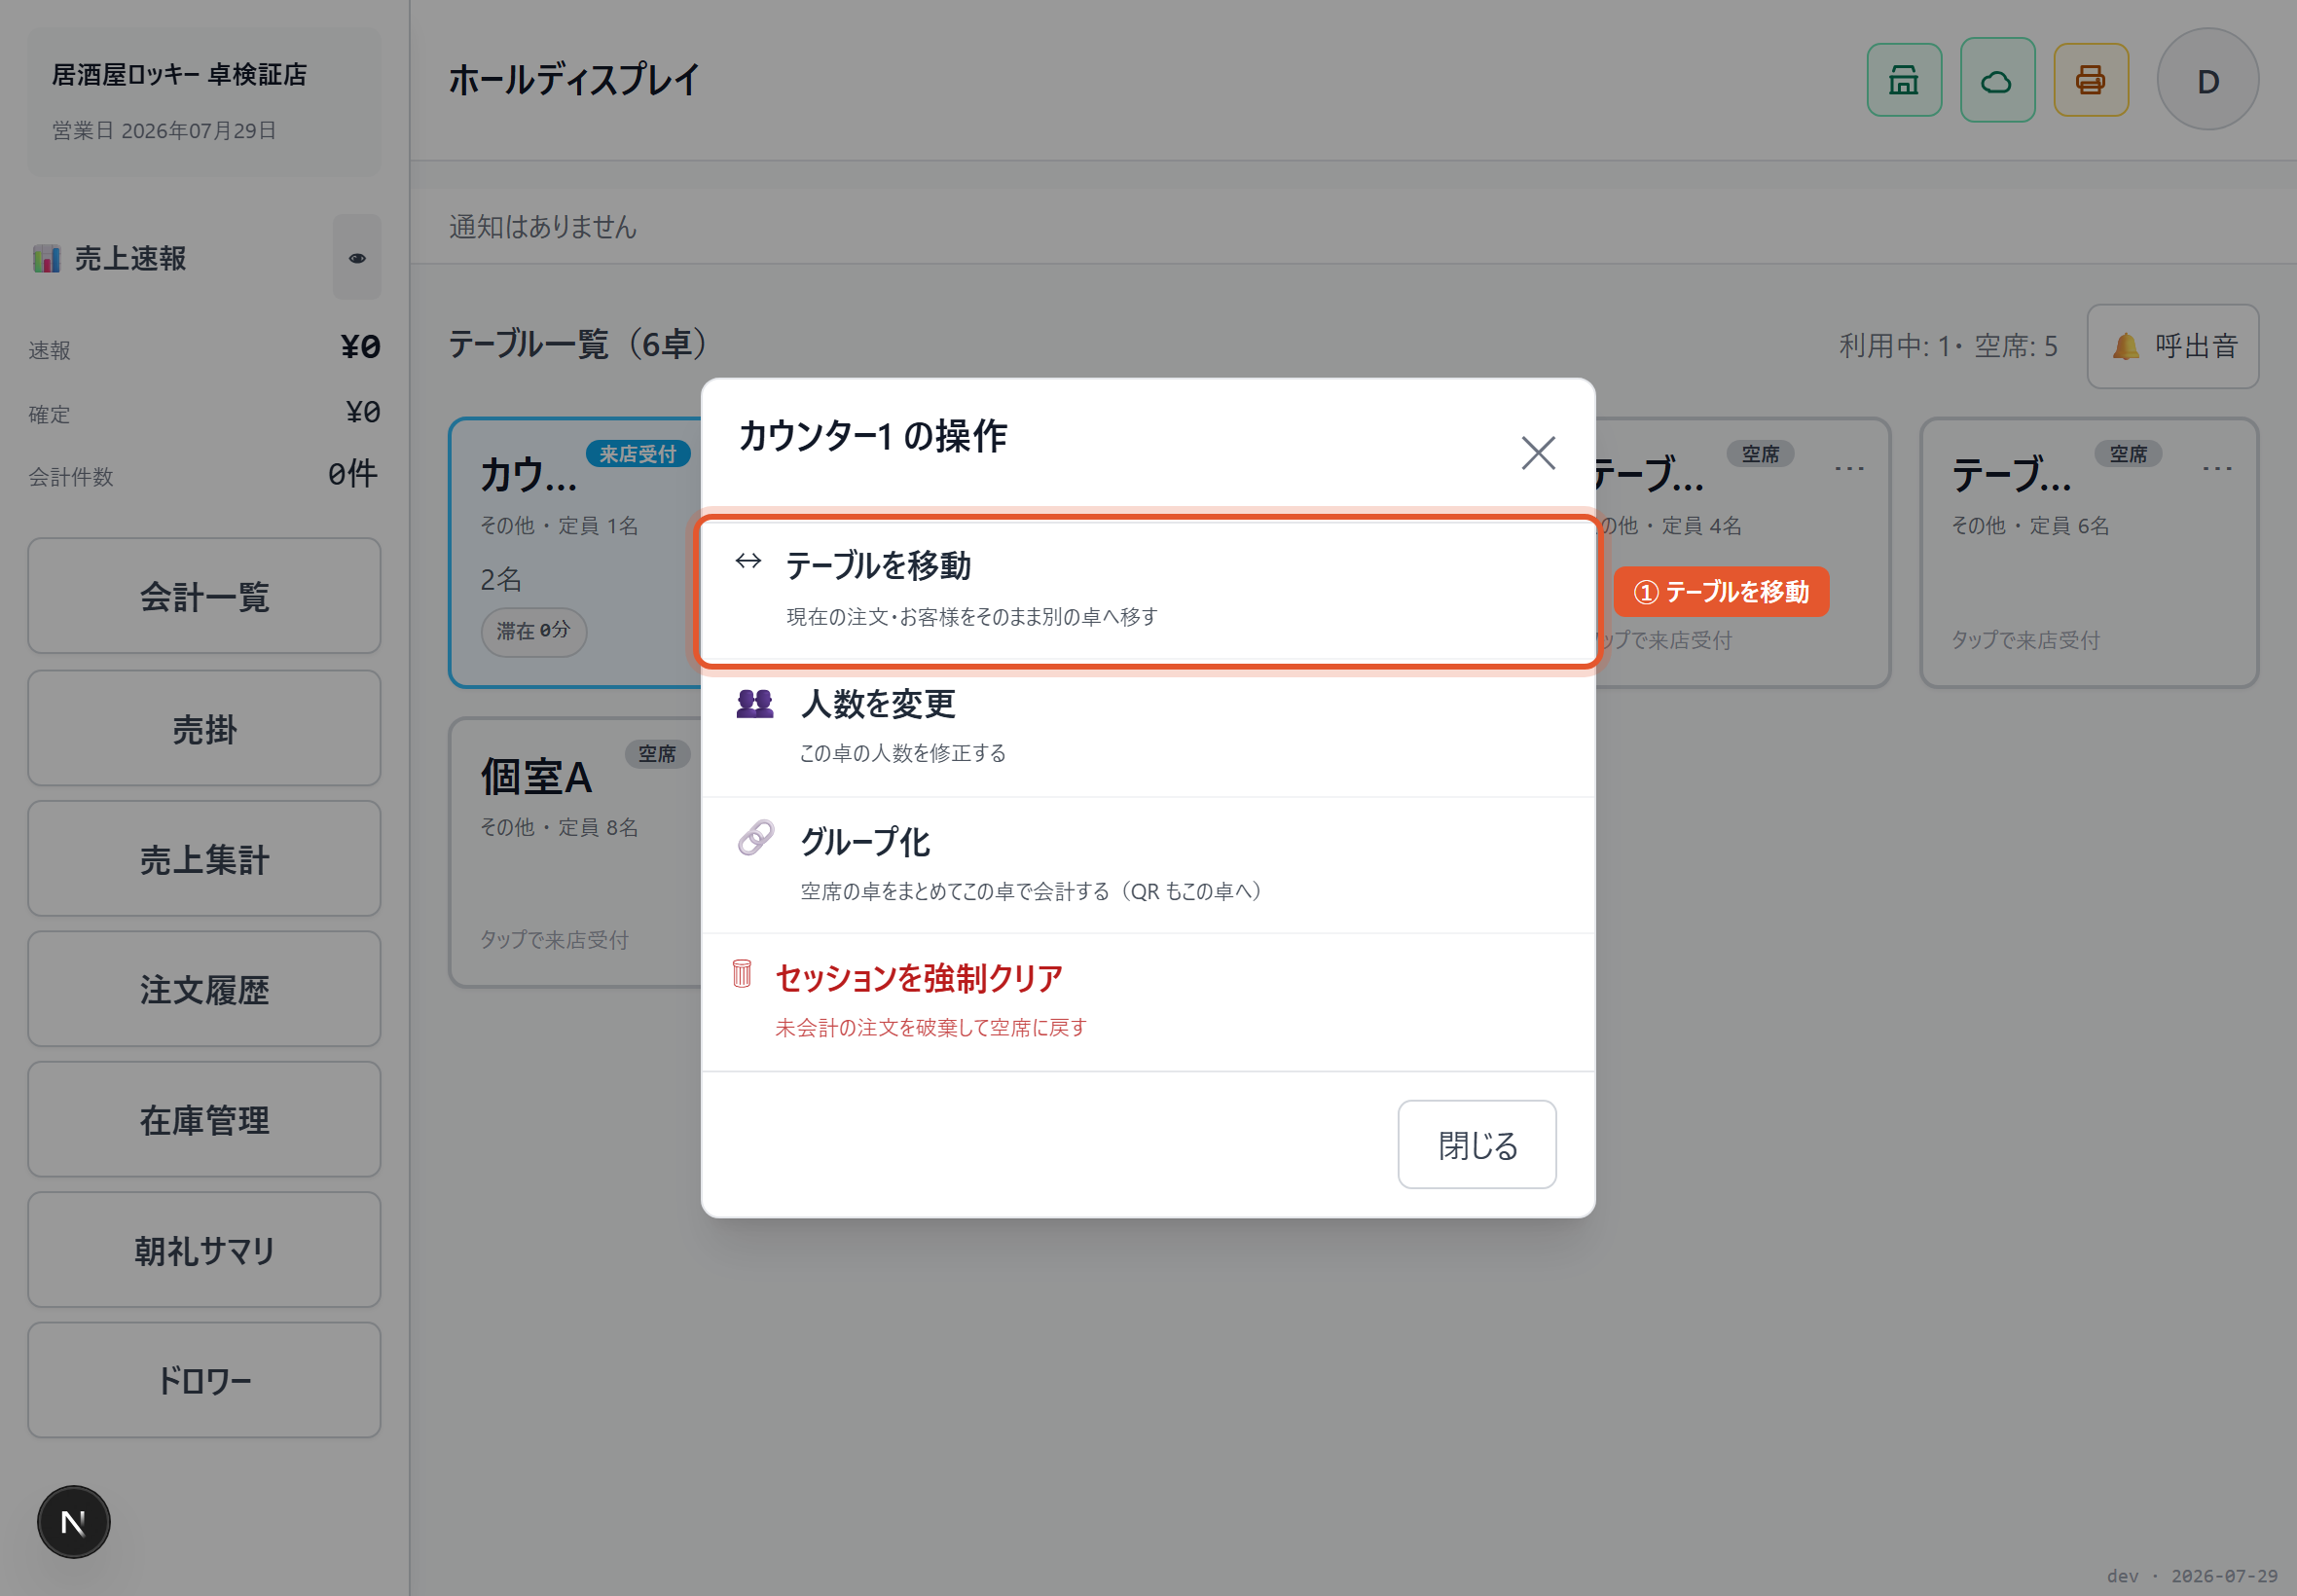Click ホールディスプレイ page title
Screen dimensions: 2297x1596
(x=573, y=80)
